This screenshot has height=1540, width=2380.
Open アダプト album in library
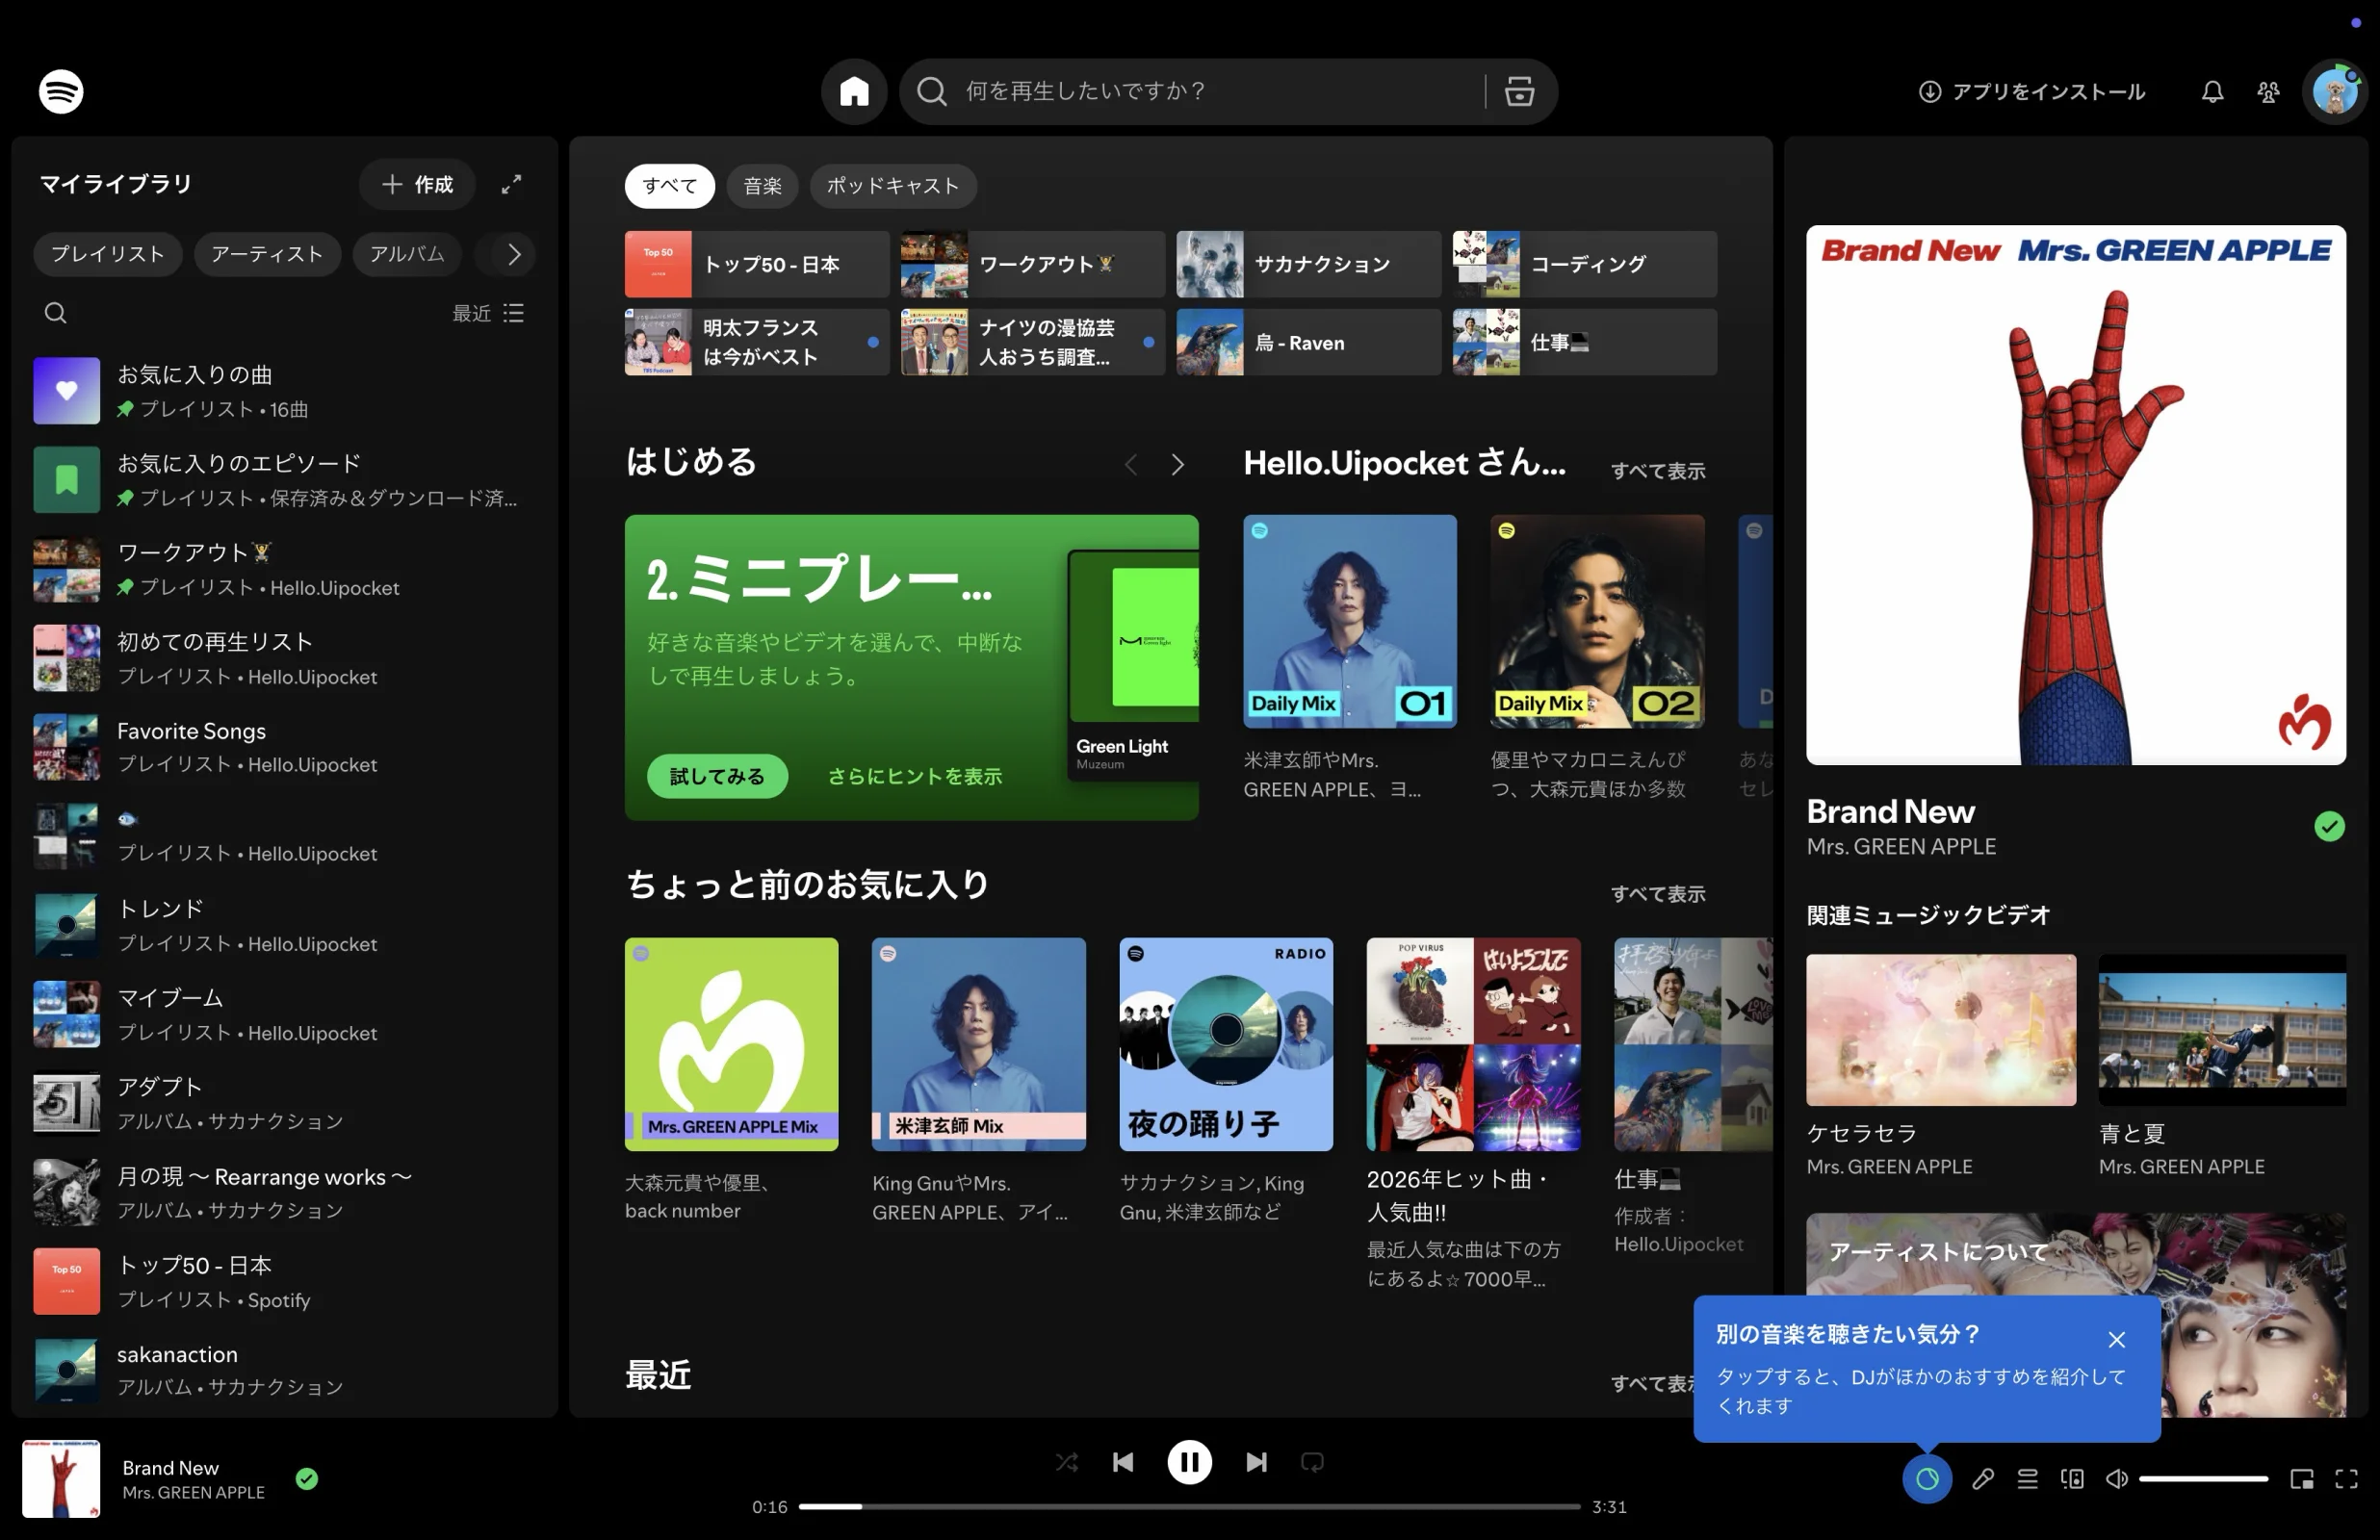[x=284, y=1103]
